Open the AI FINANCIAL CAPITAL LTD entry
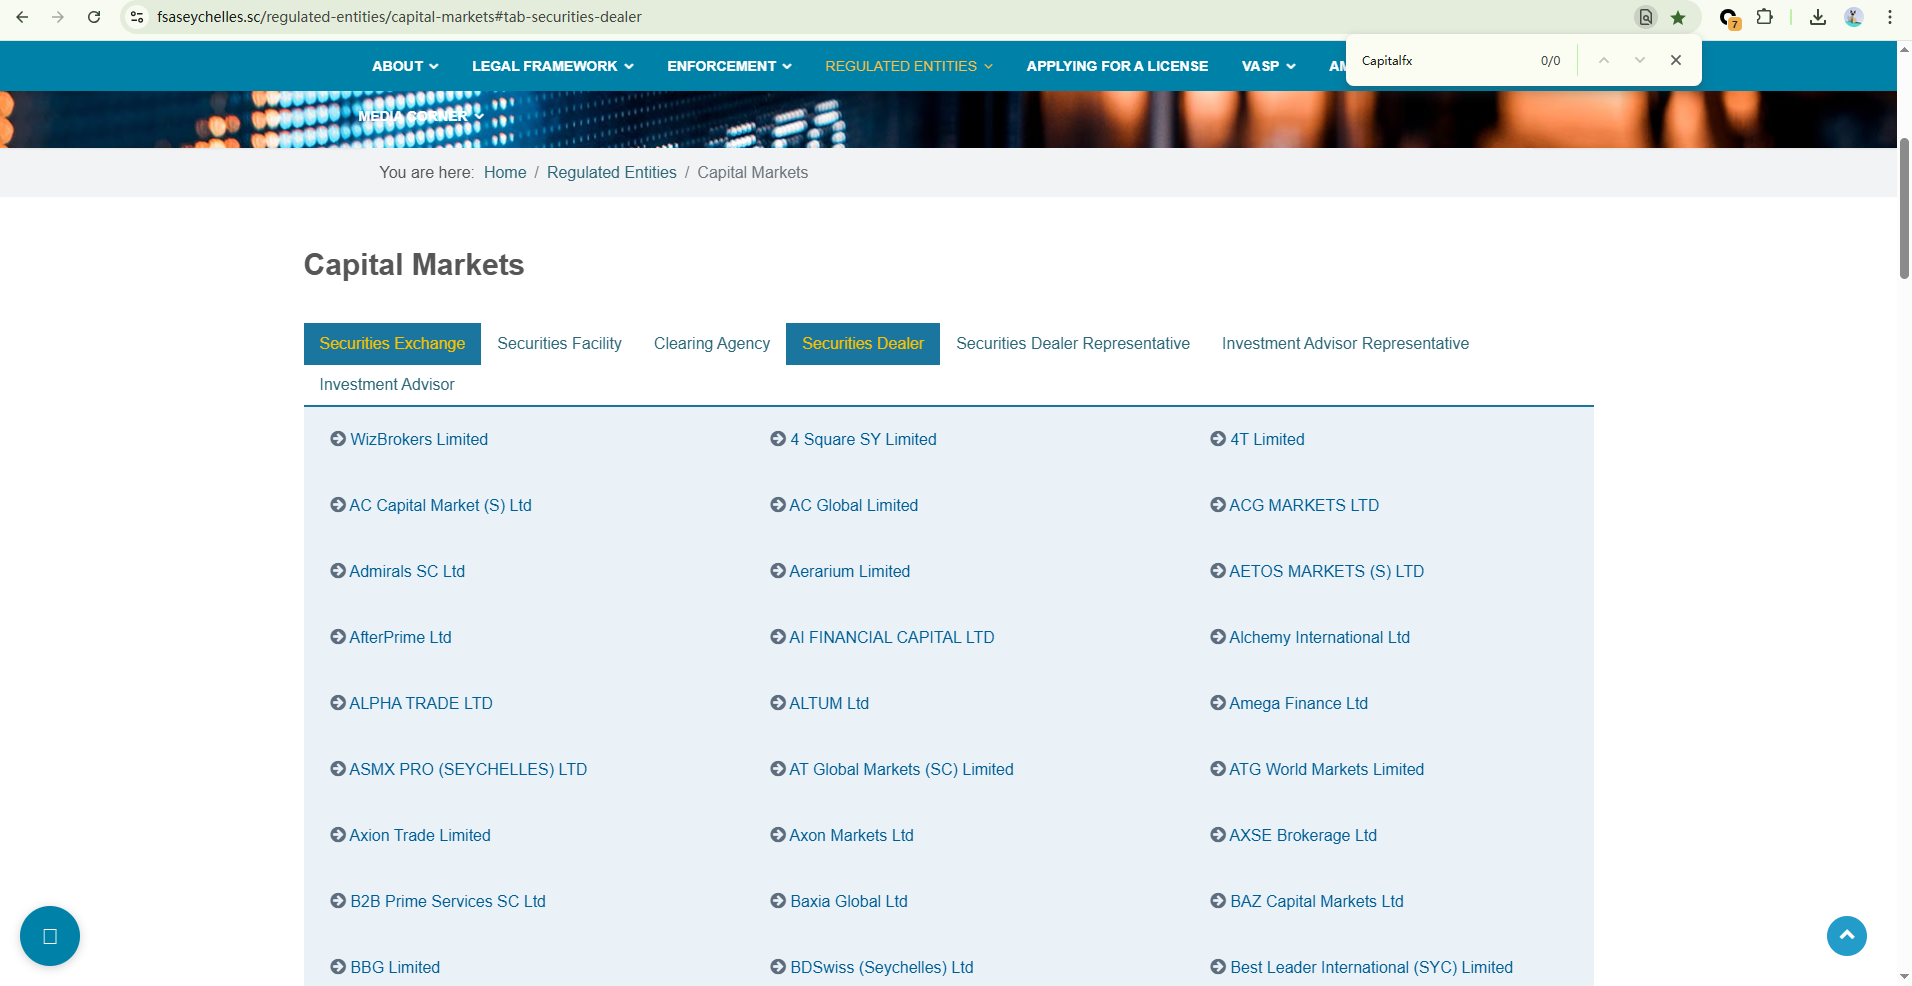 pyautogui.click(x=892, y=637)
